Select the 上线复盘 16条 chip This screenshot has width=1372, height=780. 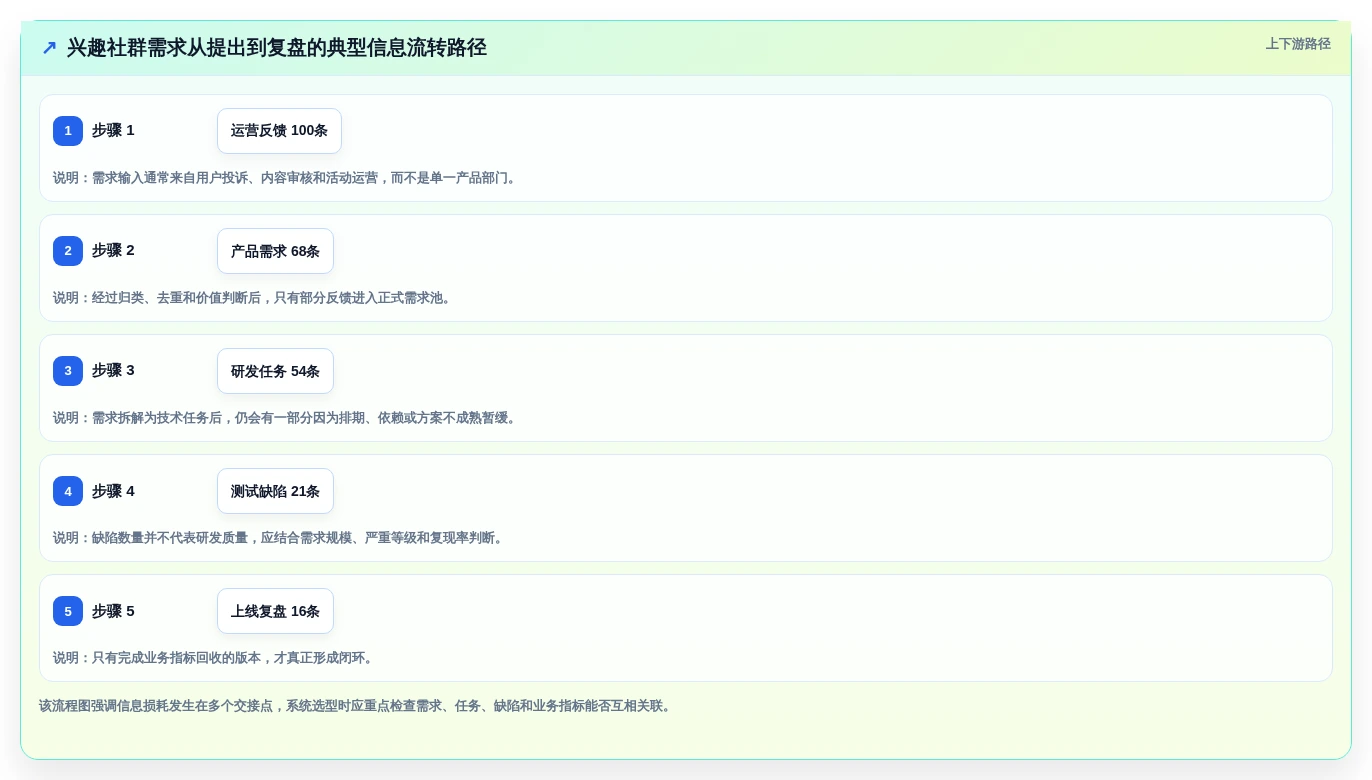click(275, 611)
